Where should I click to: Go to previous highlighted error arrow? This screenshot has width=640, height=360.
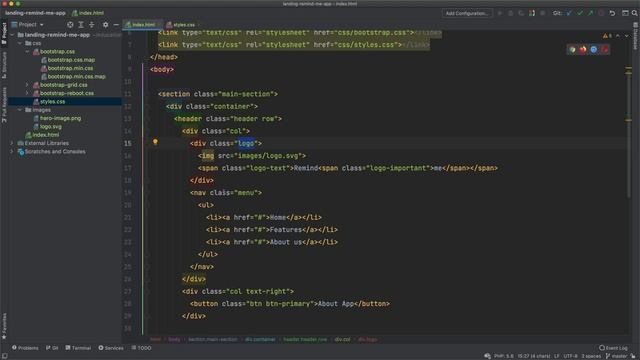[x=618, y=36]
